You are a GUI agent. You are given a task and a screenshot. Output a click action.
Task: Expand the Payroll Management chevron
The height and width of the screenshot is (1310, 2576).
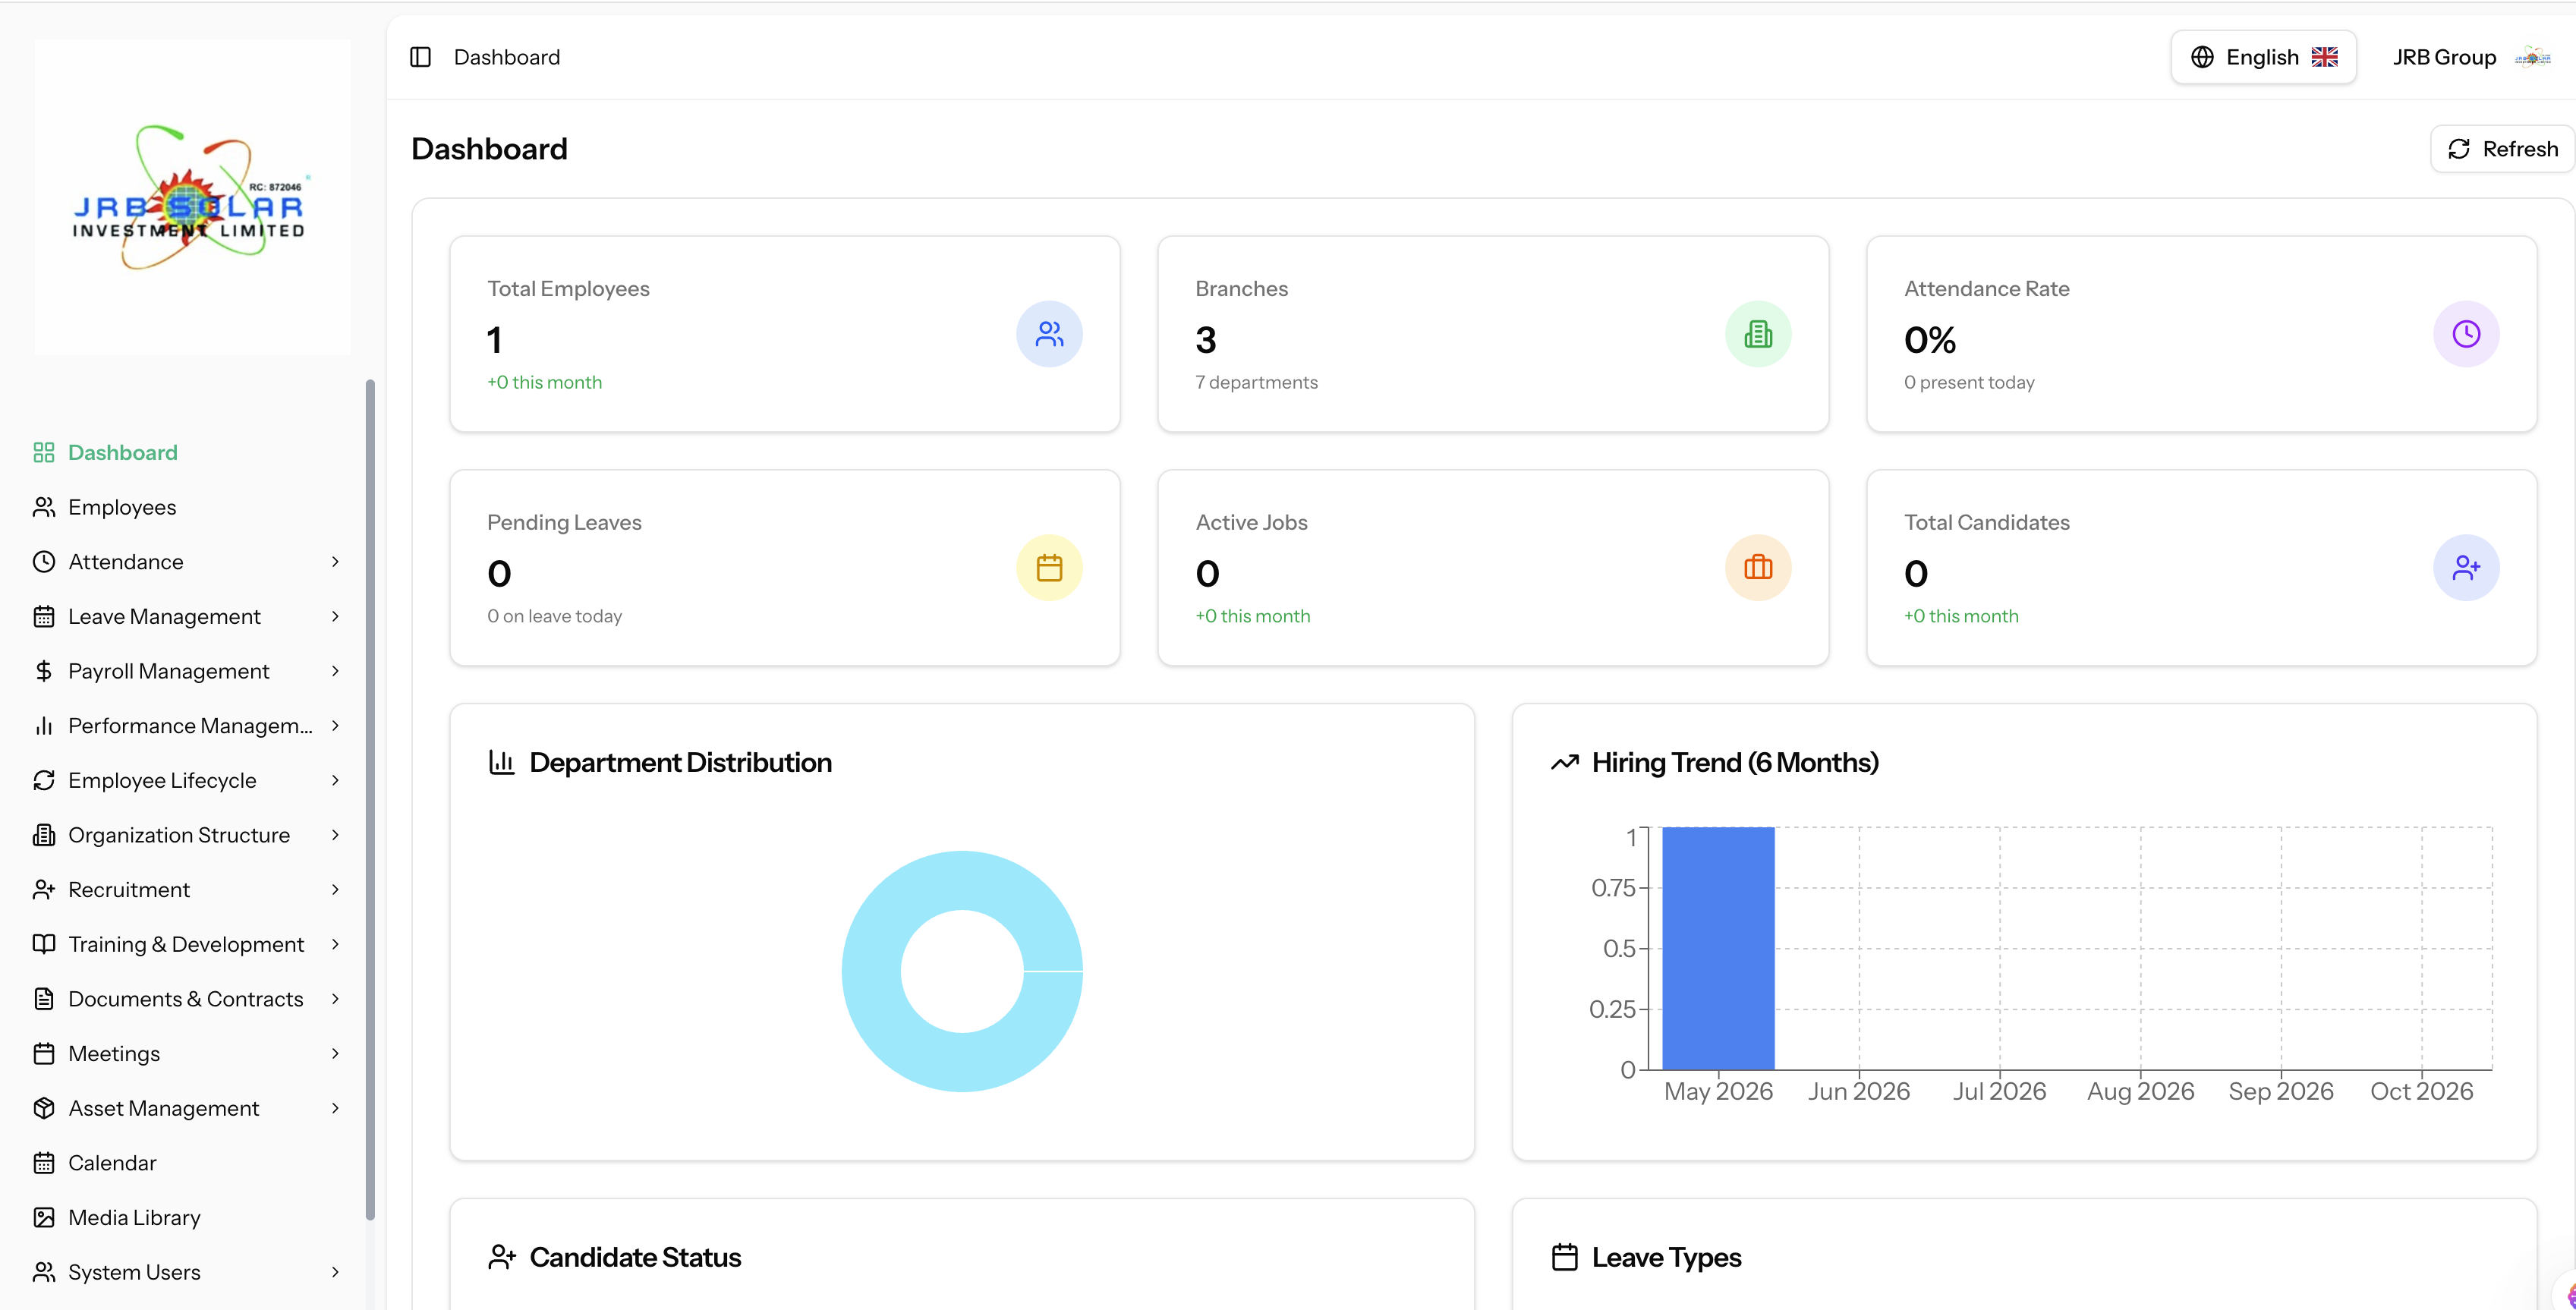click(x=335, y=671)
